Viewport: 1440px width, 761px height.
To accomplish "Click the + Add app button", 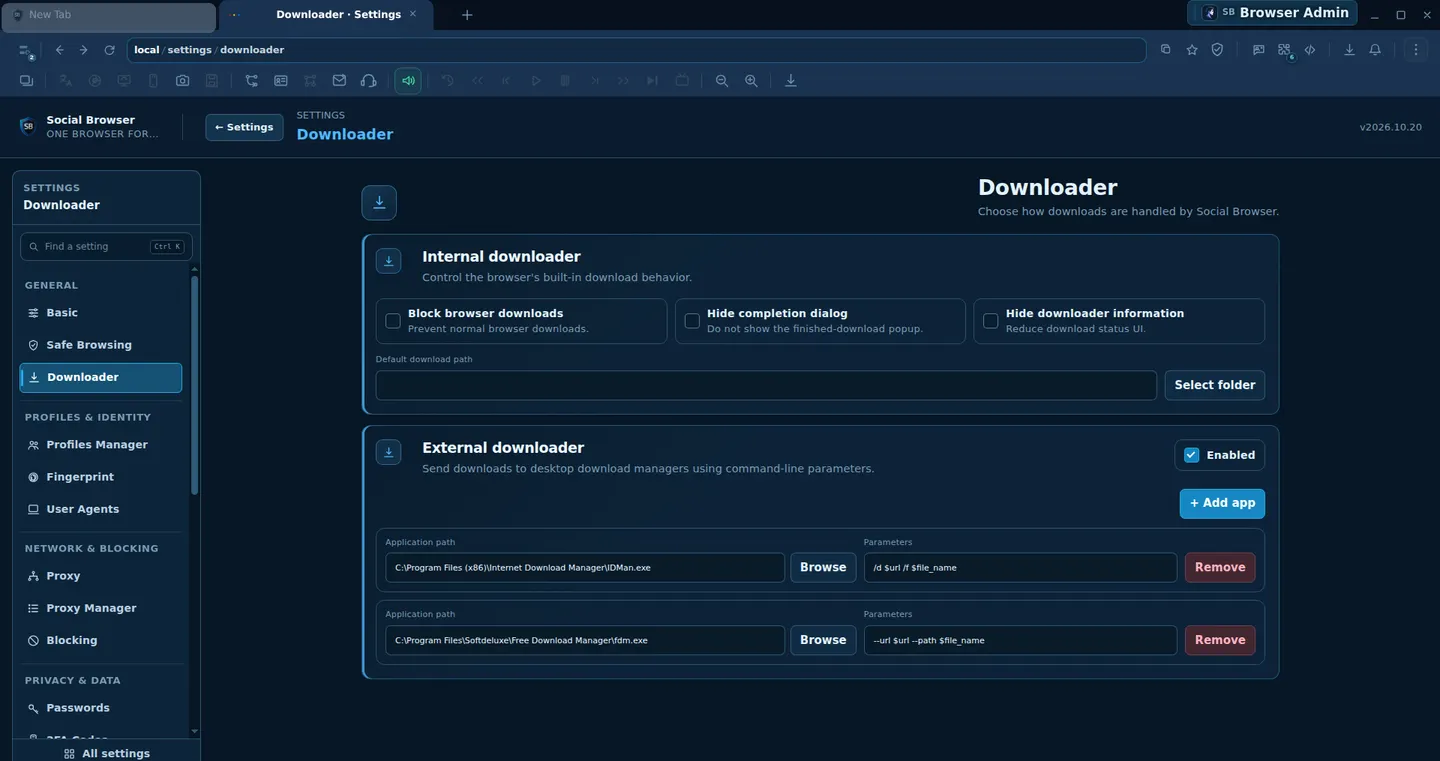I will pyautogui.click(x=1222, y=503).
